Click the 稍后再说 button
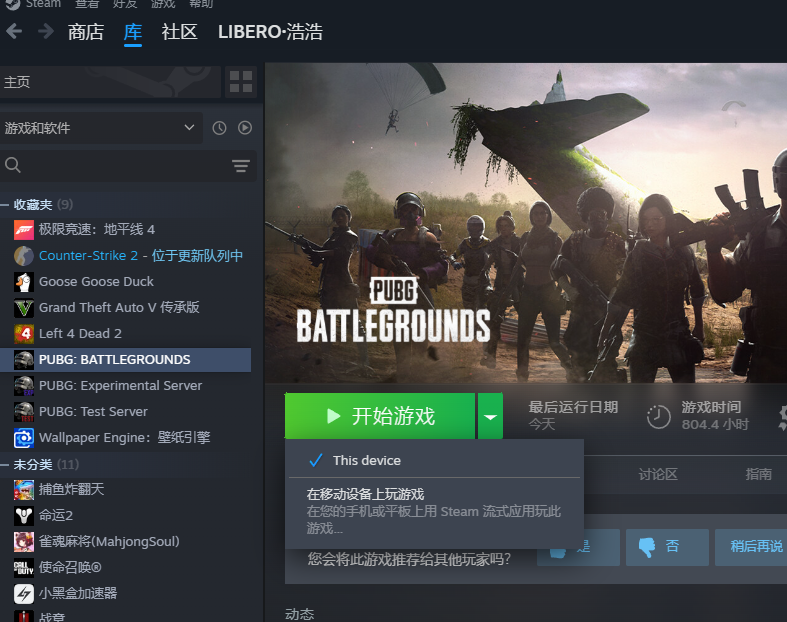787x622 pixels. [x=756, y=546]
